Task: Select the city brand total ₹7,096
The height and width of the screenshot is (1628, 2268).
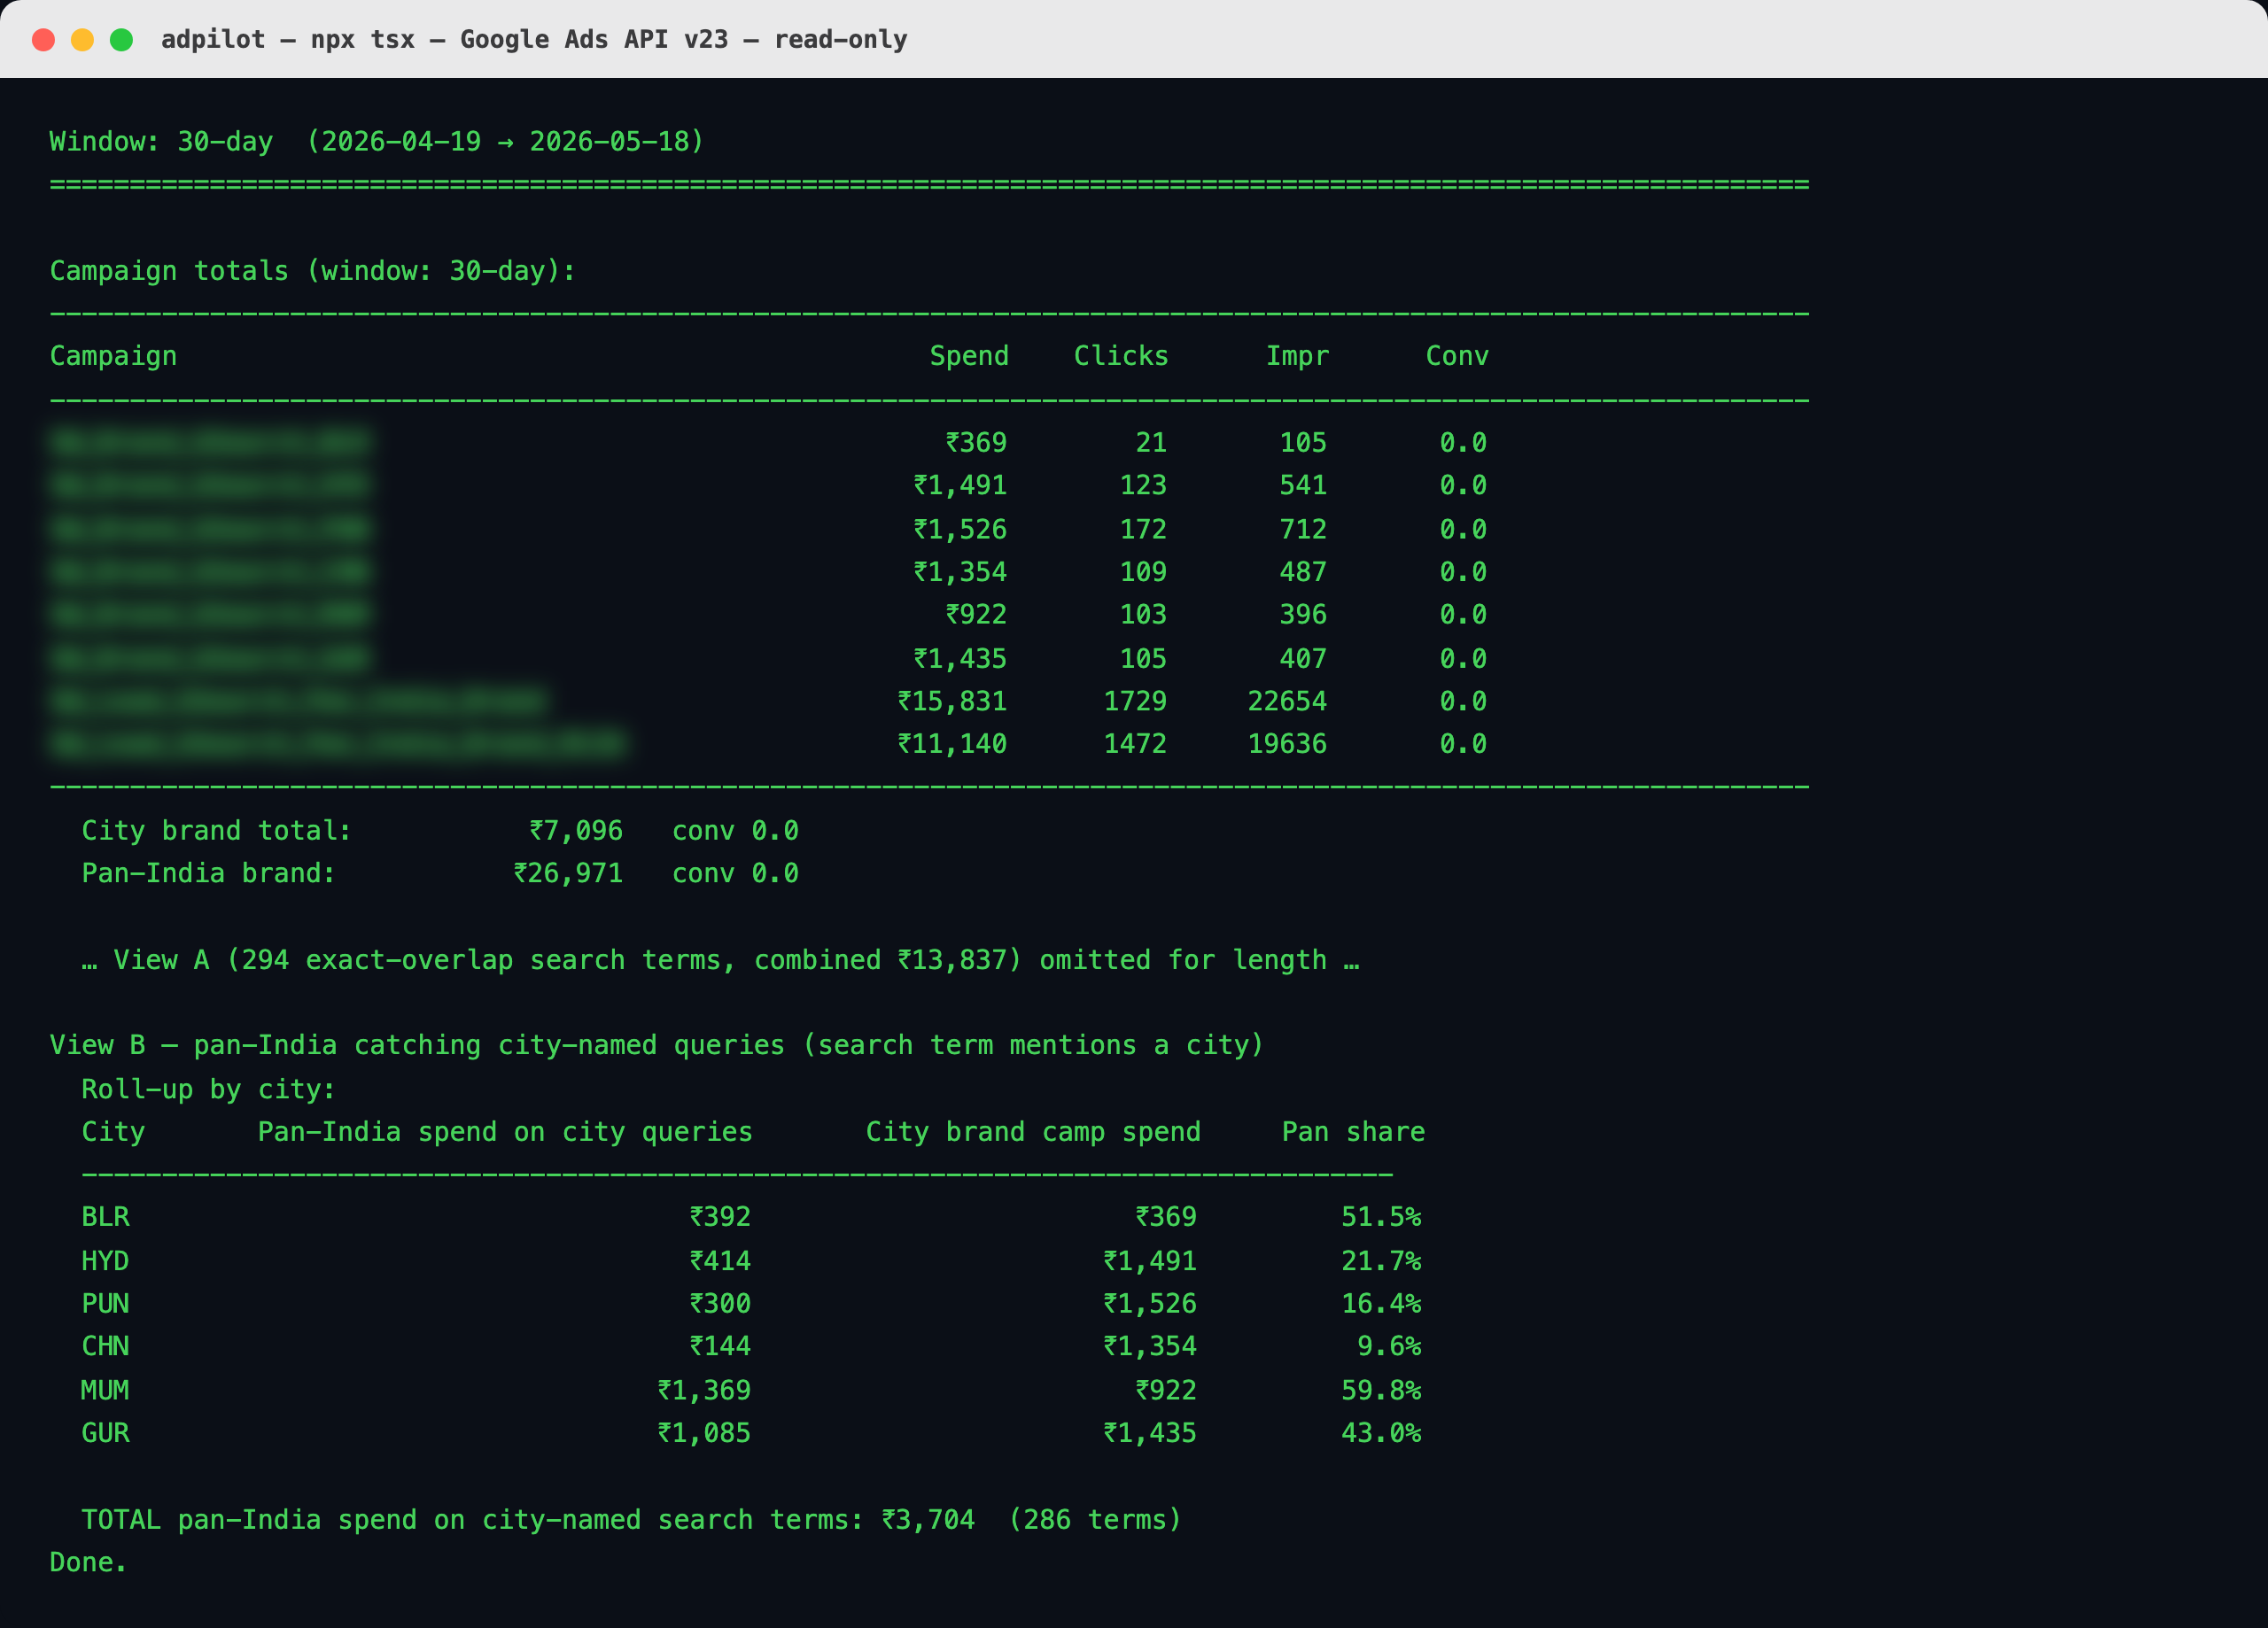Action: [x=576, y=830]
